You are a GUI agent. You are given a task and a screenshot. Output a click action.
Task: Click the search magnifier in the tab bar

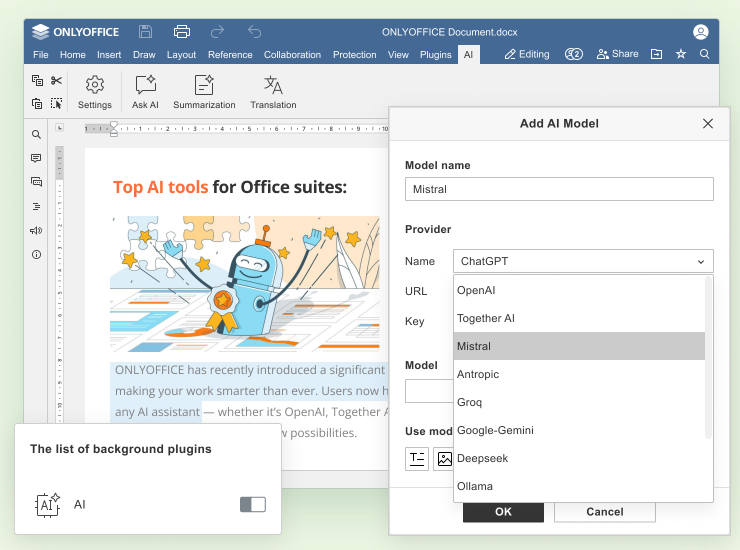point(705,54)
